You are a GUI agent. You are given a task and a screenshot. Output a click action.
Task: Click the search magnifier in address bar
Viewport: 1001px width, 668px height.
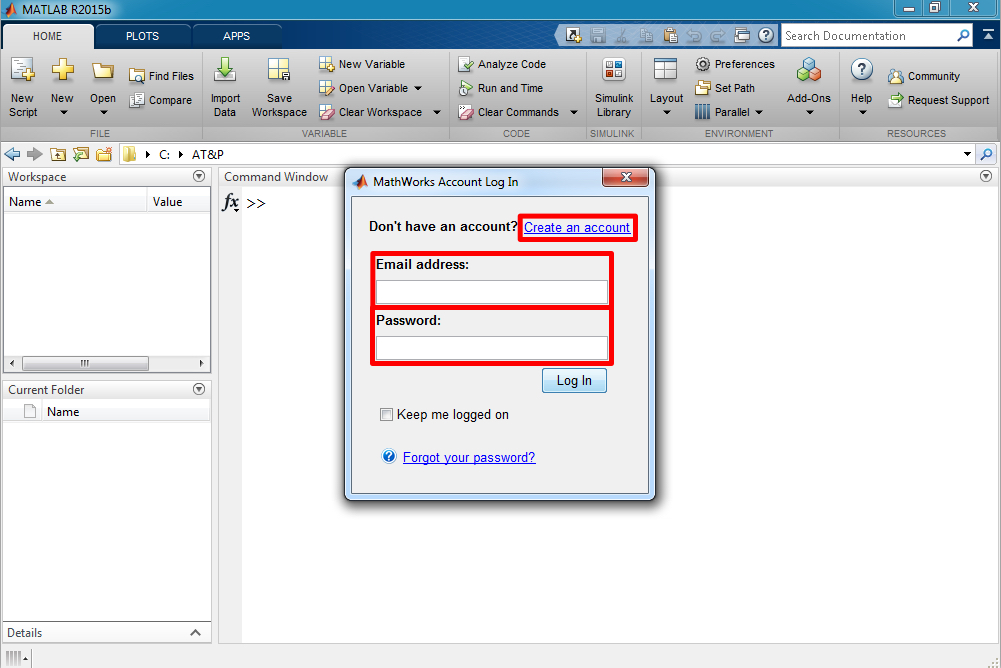(x=986, y=154)
